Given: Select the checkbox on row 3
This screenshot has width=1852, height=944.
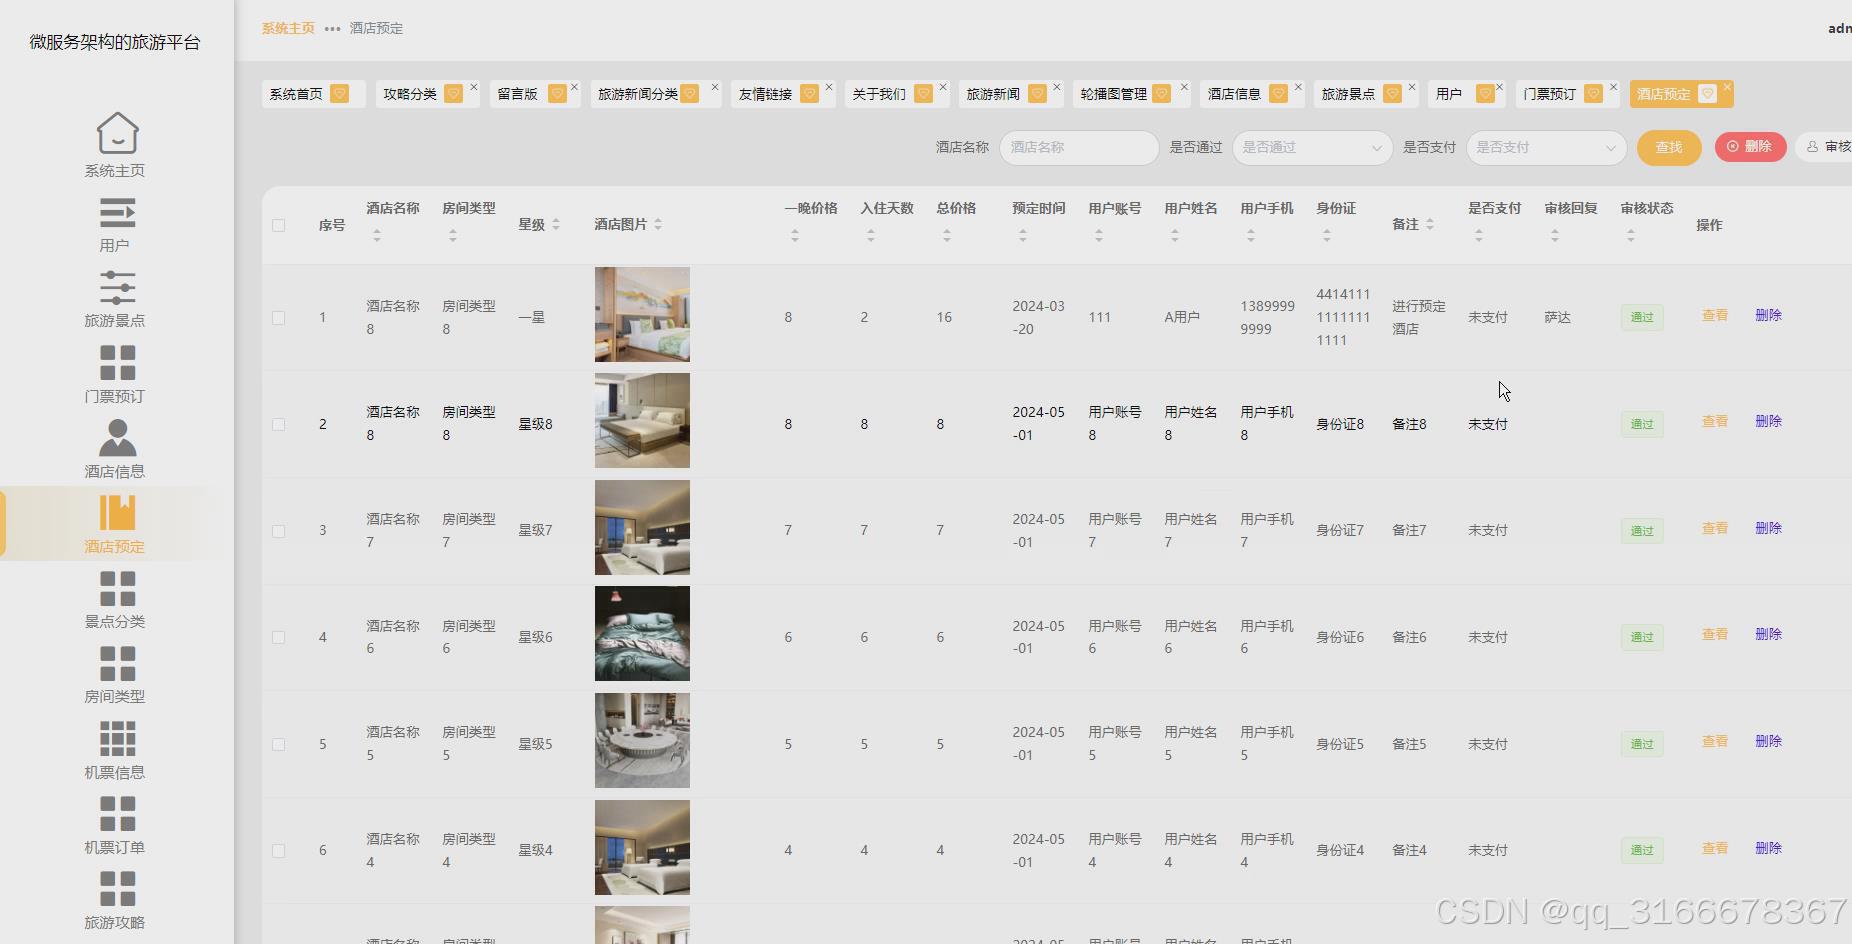Looking at the screenshot, I should pos(279,531).
